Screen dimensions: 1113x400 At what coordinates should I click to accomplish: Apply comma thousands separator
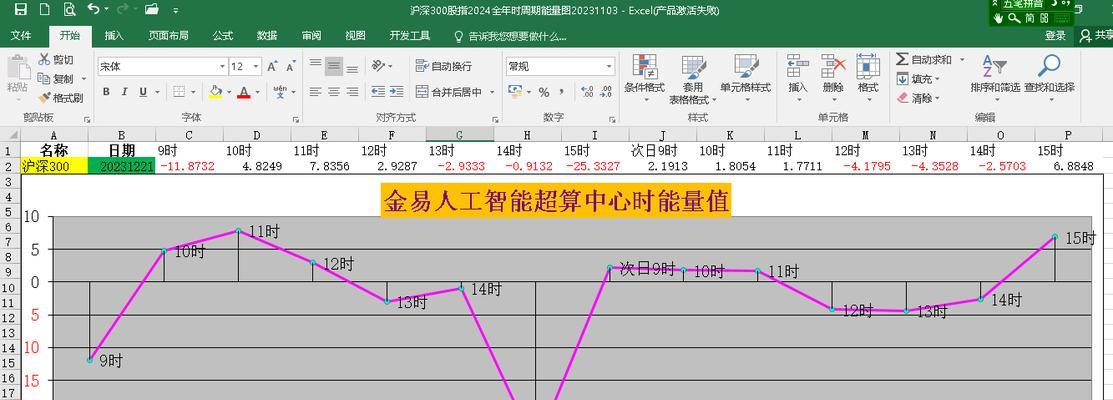point(561,91)
